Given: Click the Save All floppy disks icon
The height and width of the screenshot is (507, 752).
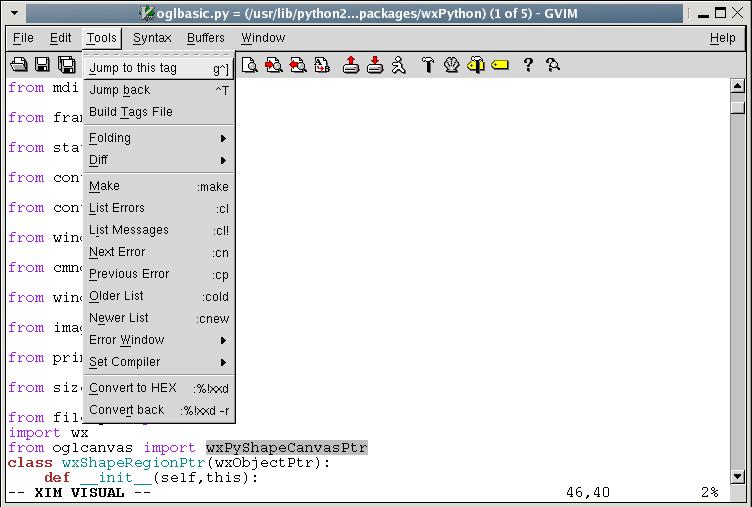Looking at the screenshot, I should (67, 65).
